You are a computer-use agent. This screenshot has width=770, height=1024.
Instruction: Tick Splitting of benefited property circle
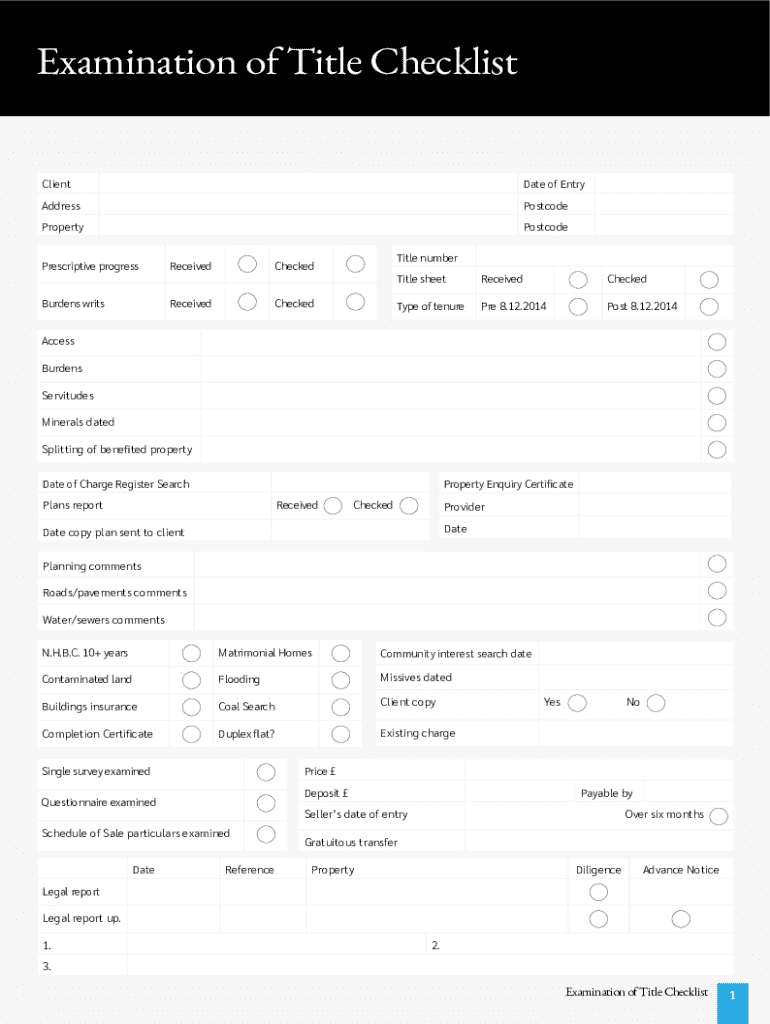[x=717, y=450]
